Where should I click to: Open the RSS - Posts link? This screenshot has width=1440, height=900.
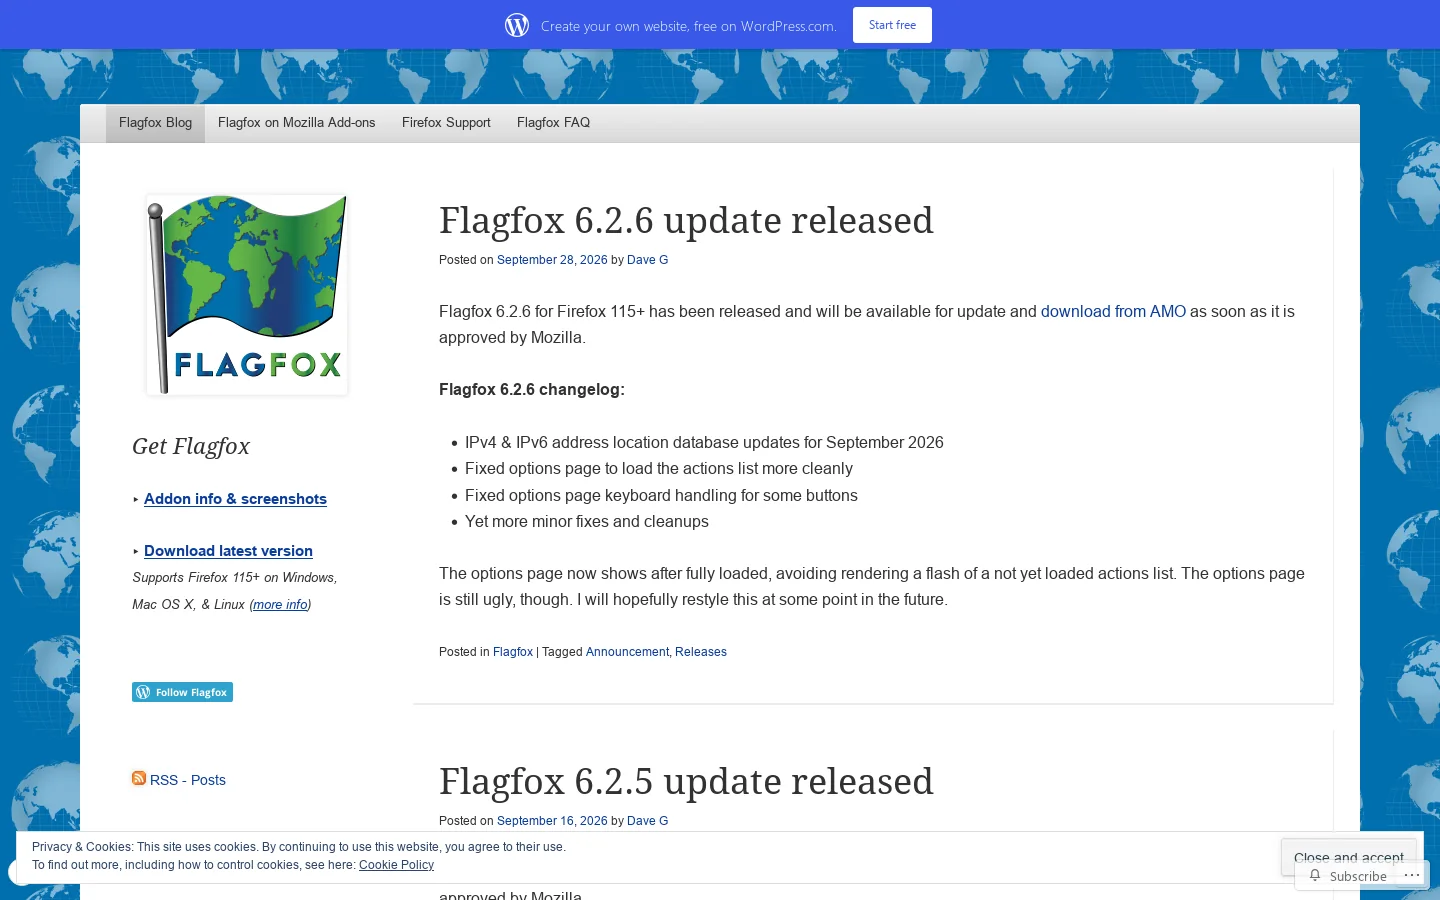tap(188, 780)
